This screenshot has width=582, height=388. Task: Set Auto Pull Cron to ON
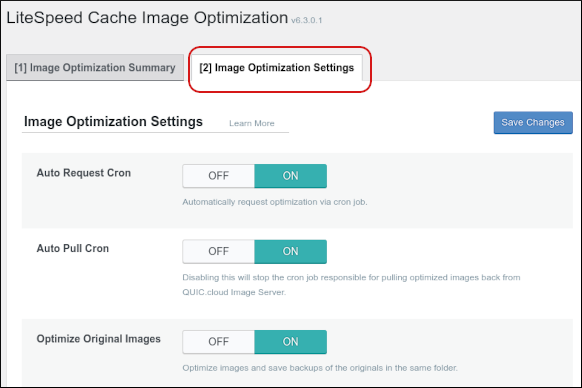(291, 251)
